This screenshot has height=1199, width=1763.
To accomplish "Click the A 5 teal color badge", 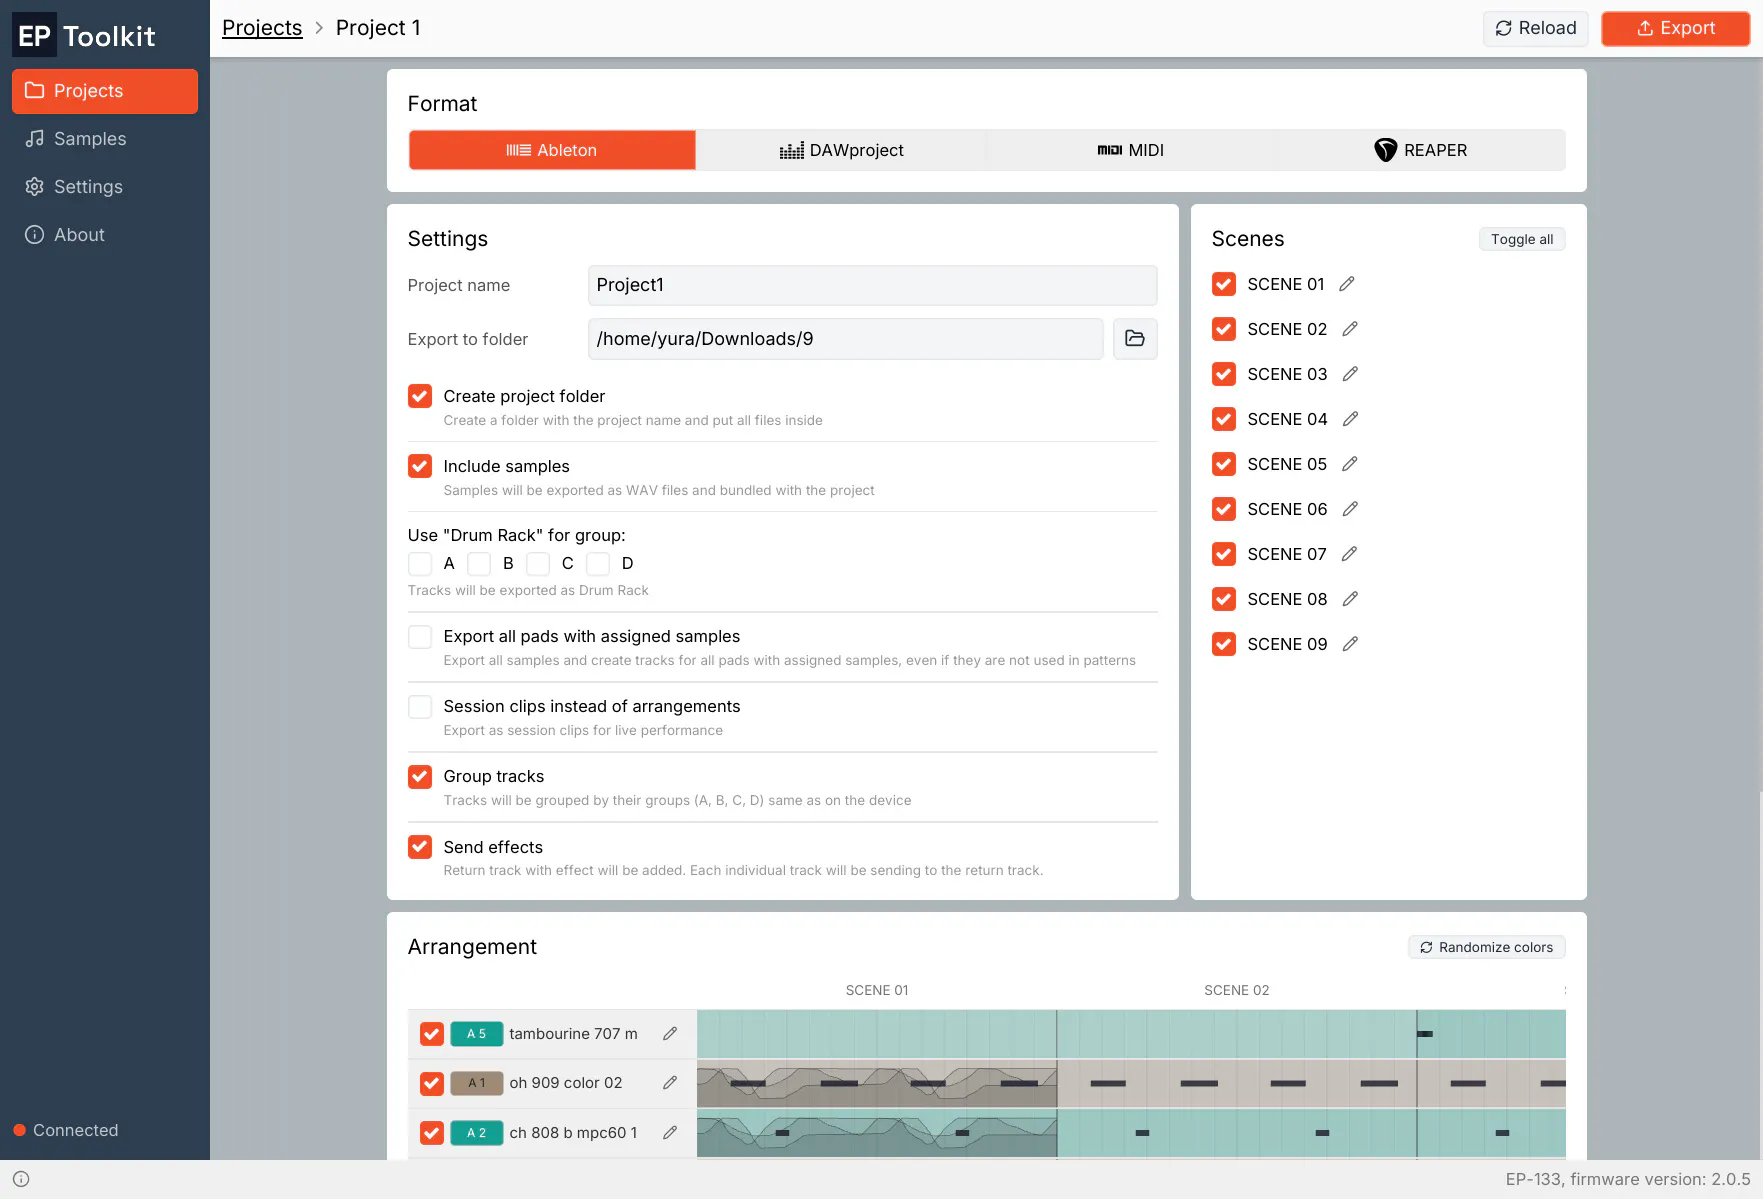I will [x=477, y=1034].
